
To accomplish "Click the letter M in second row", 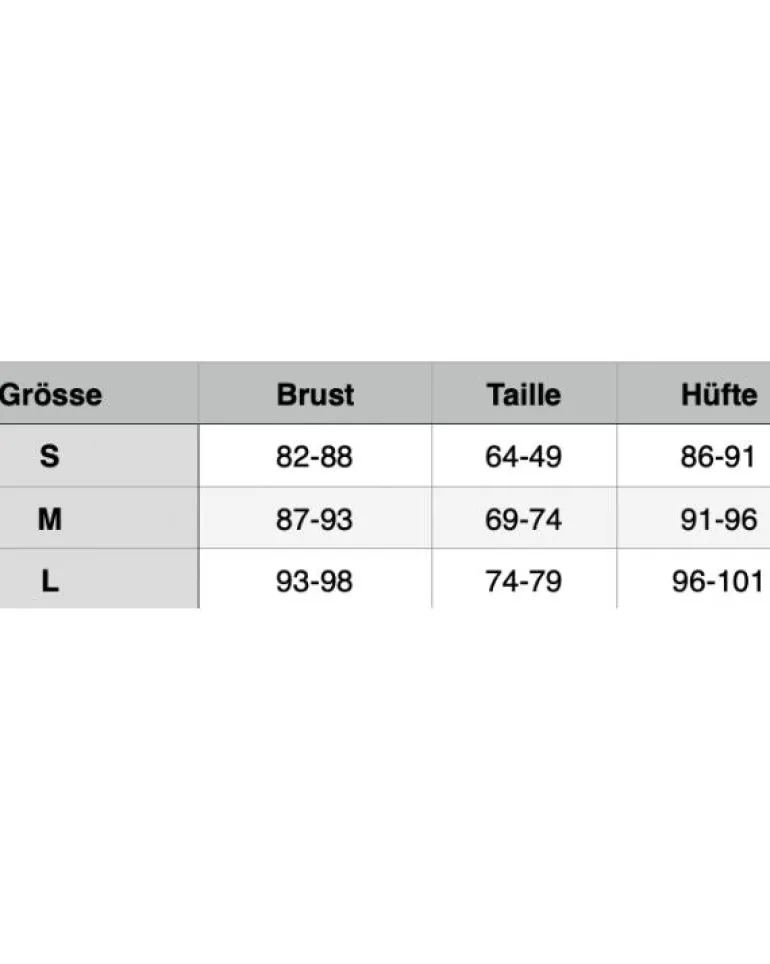I will (x=50, y=519).
